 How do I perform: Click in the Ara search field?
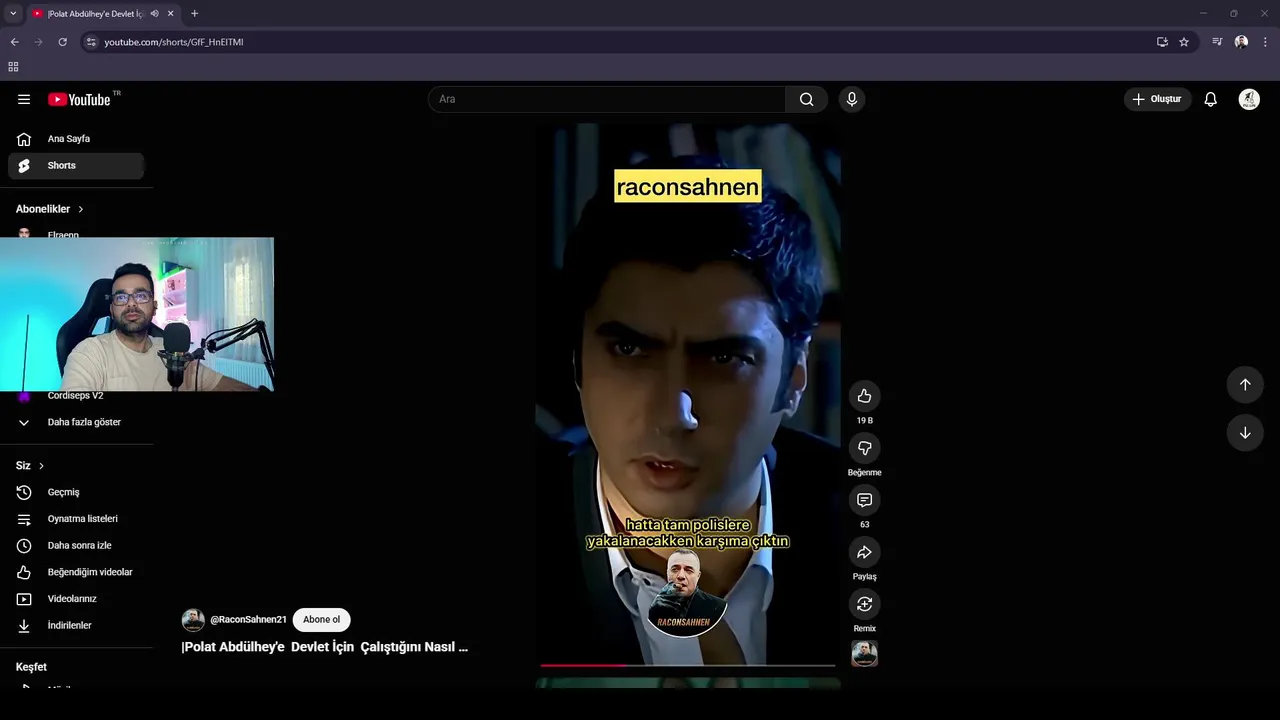point(607,99)
